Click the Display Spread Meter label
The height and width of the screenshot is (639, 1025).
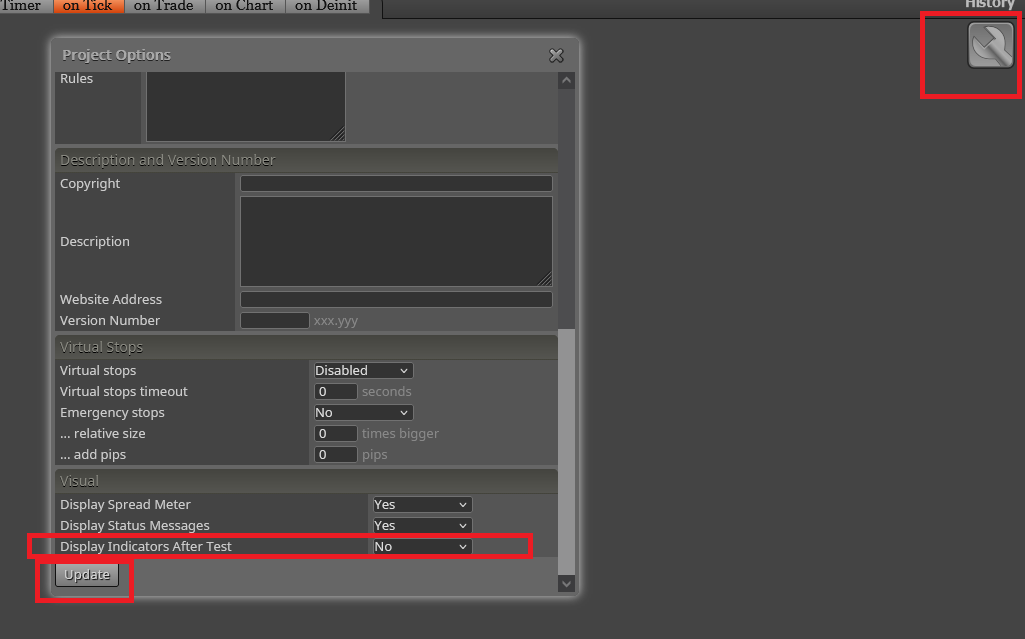click(x=126, y=504)
